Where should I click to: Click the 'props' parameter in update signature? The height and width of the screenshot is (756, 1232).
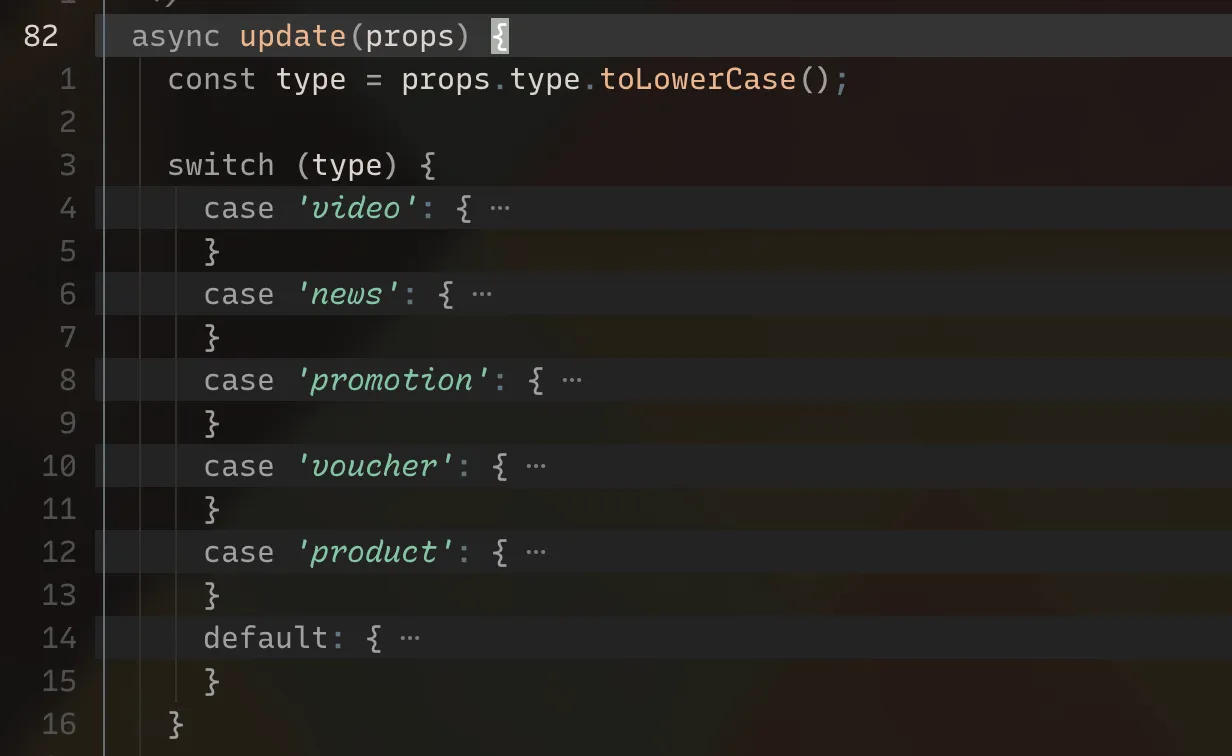[410, 38]
